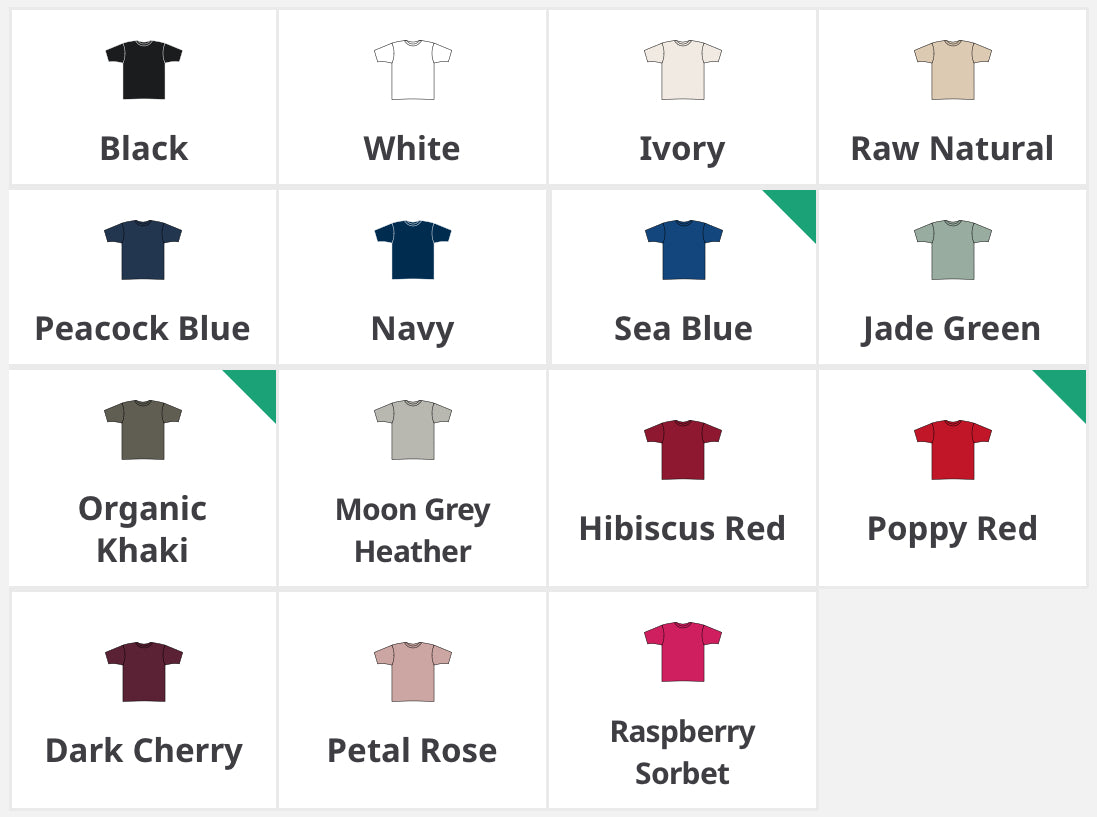Screen dimensions: 1097x817
Task: Click the Sea Blue shirt color swatch
Action: 683,250
